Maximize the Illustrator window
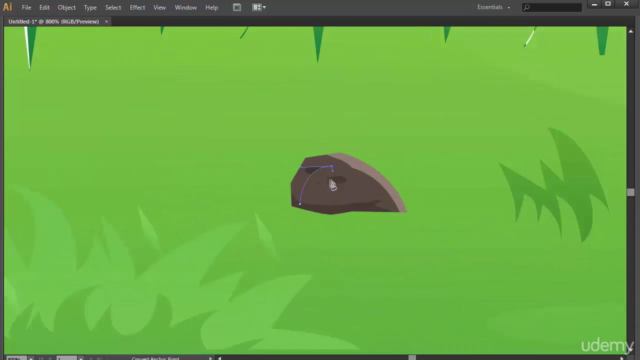 point(608,4)
